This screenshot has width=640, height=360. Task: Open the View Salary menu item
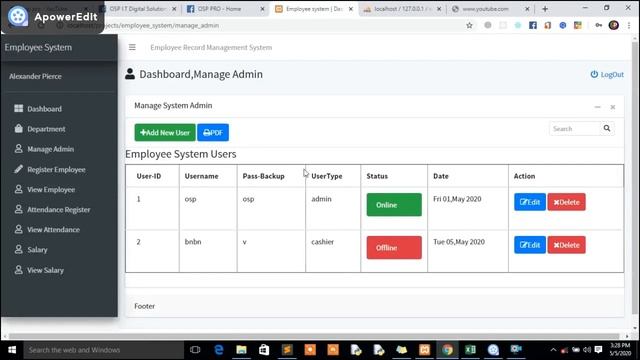[45, 270]
